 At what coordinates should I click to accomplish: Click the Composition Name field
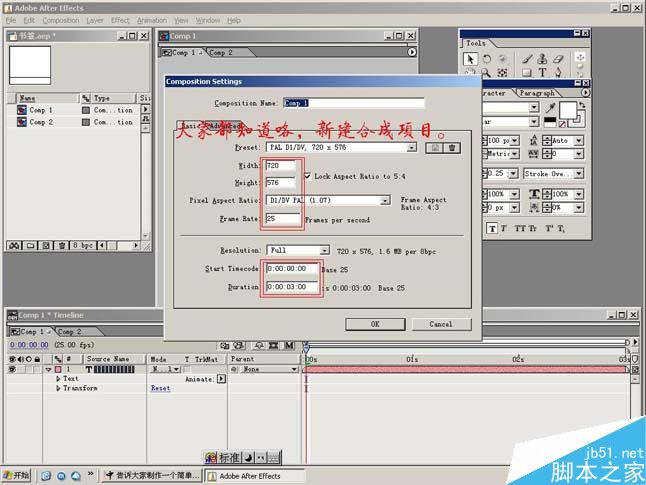click(x=354, y=103)
